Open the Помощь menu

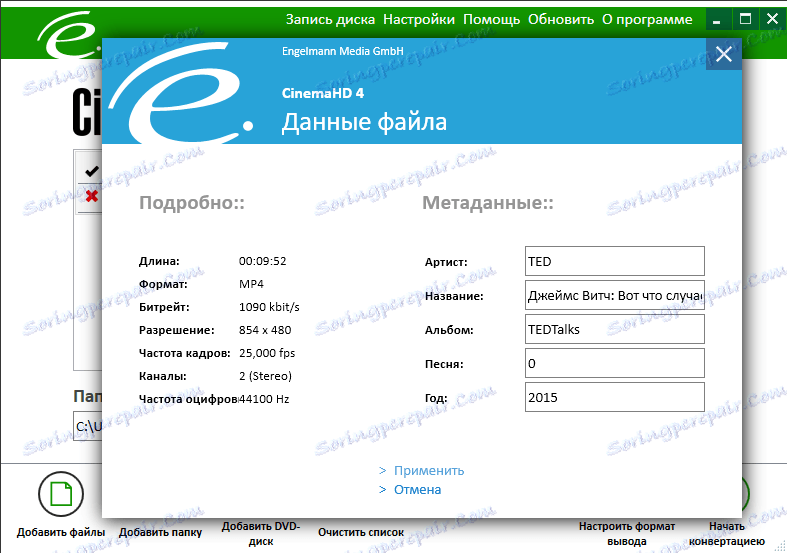tap(491, 20)
